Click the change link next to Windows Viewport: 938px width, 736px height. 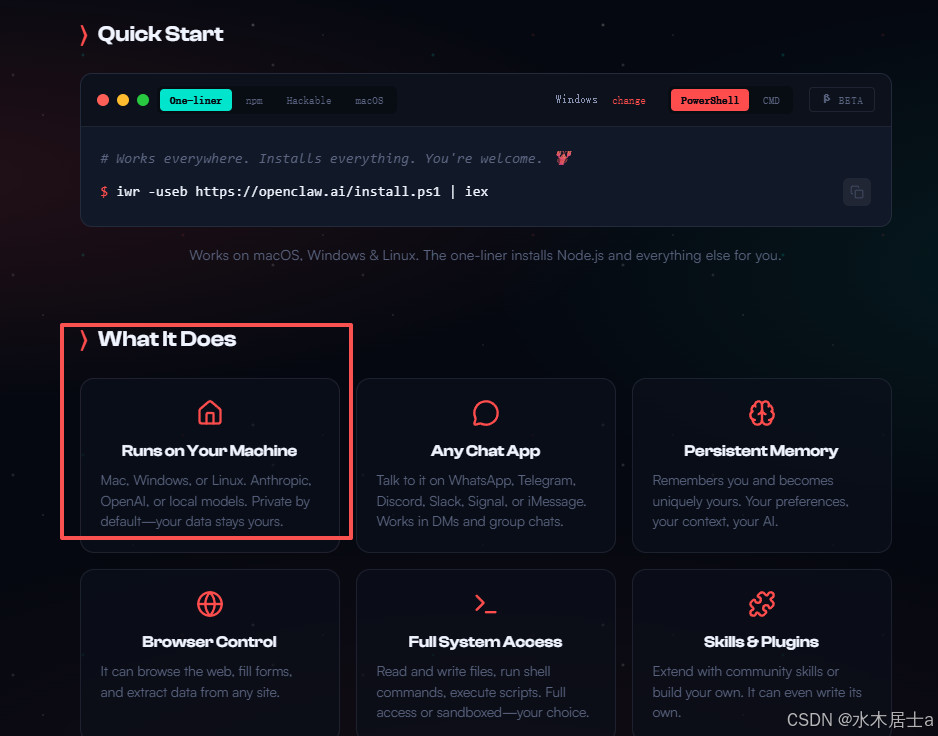pos(629,101)
